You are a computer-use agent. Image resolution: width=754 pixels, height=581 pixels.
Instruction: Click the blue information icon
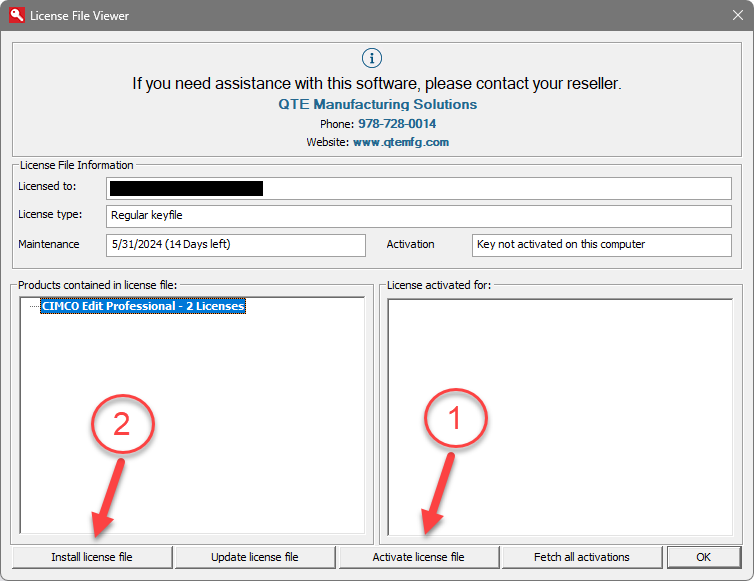click(x=372, y=58)
